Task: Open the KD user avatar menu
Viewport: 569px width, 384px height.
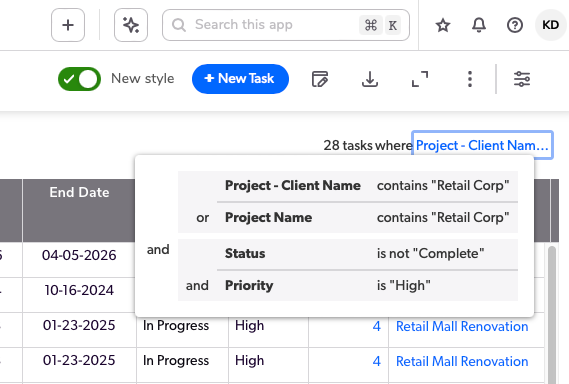Action: [x=550, y=25]
